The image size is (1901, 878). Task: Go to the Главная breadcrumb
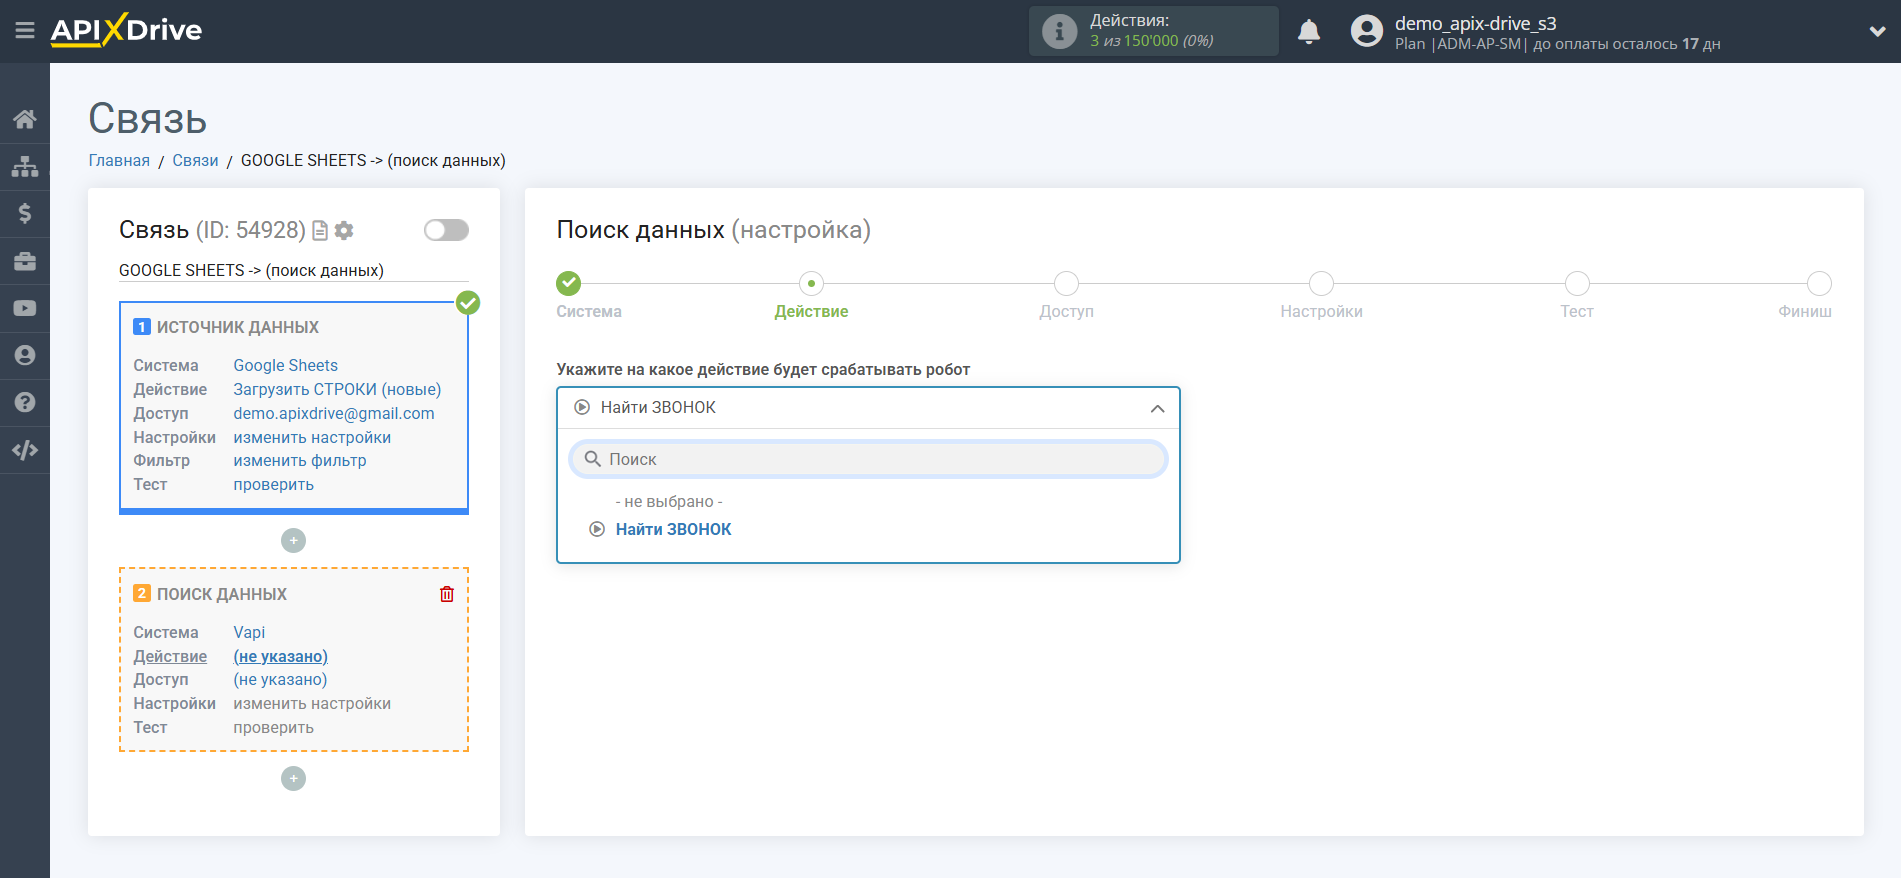(119, 161)
